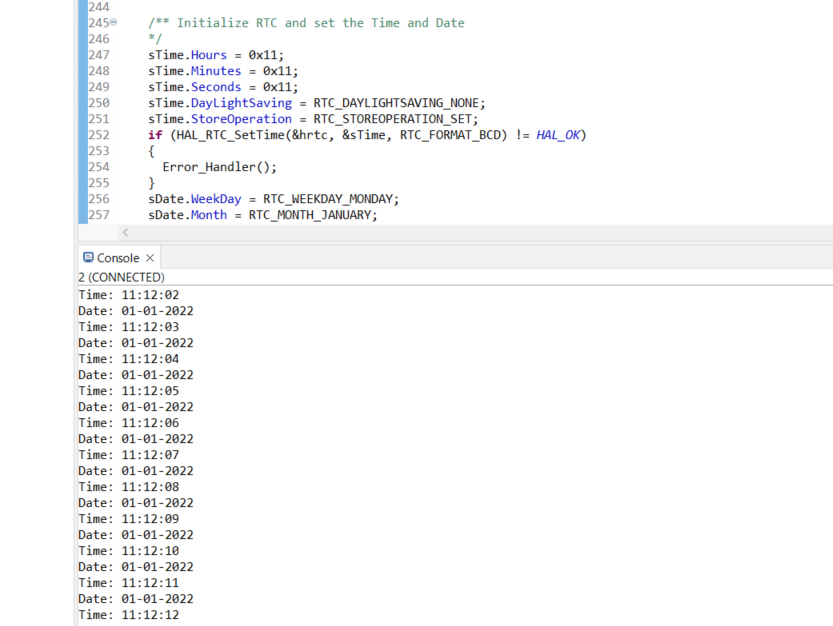Click line number 245 with the fold marker
The height and width of the screenshot is (626, 833).
(x=101, y=22)
